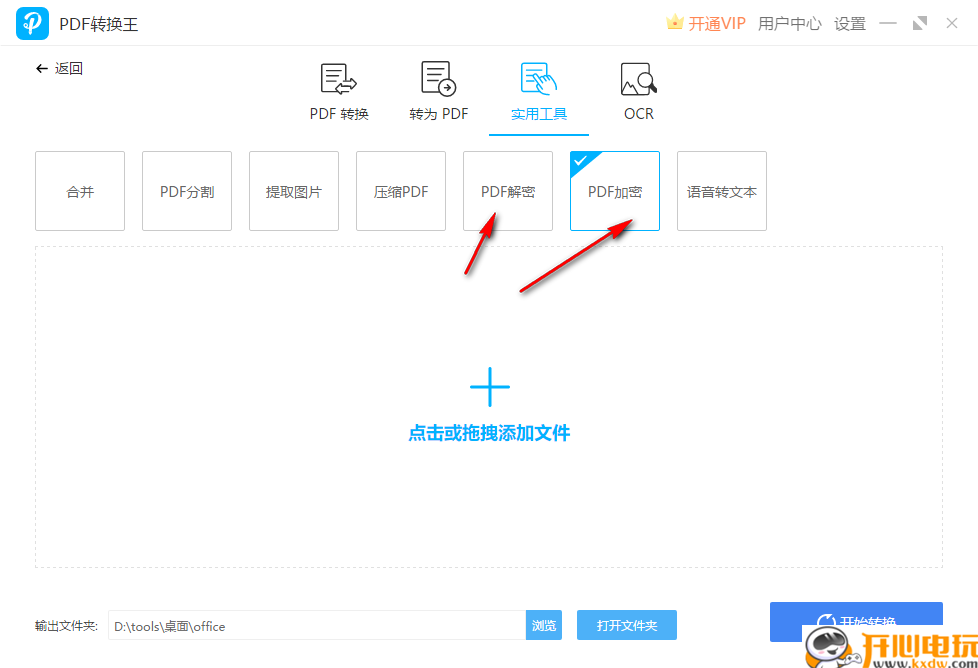
Task: Toggle selection of the PDF加密 tool tile
Action: tap(614, 190)
